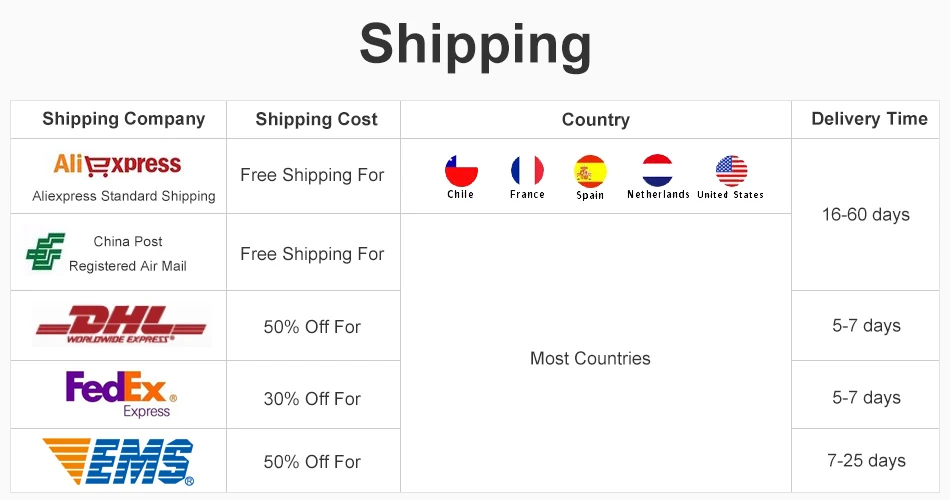Screen dimensions: 950x500
Task: Click the 16-60 days delivery time
Action: click(x=866, y=215)
